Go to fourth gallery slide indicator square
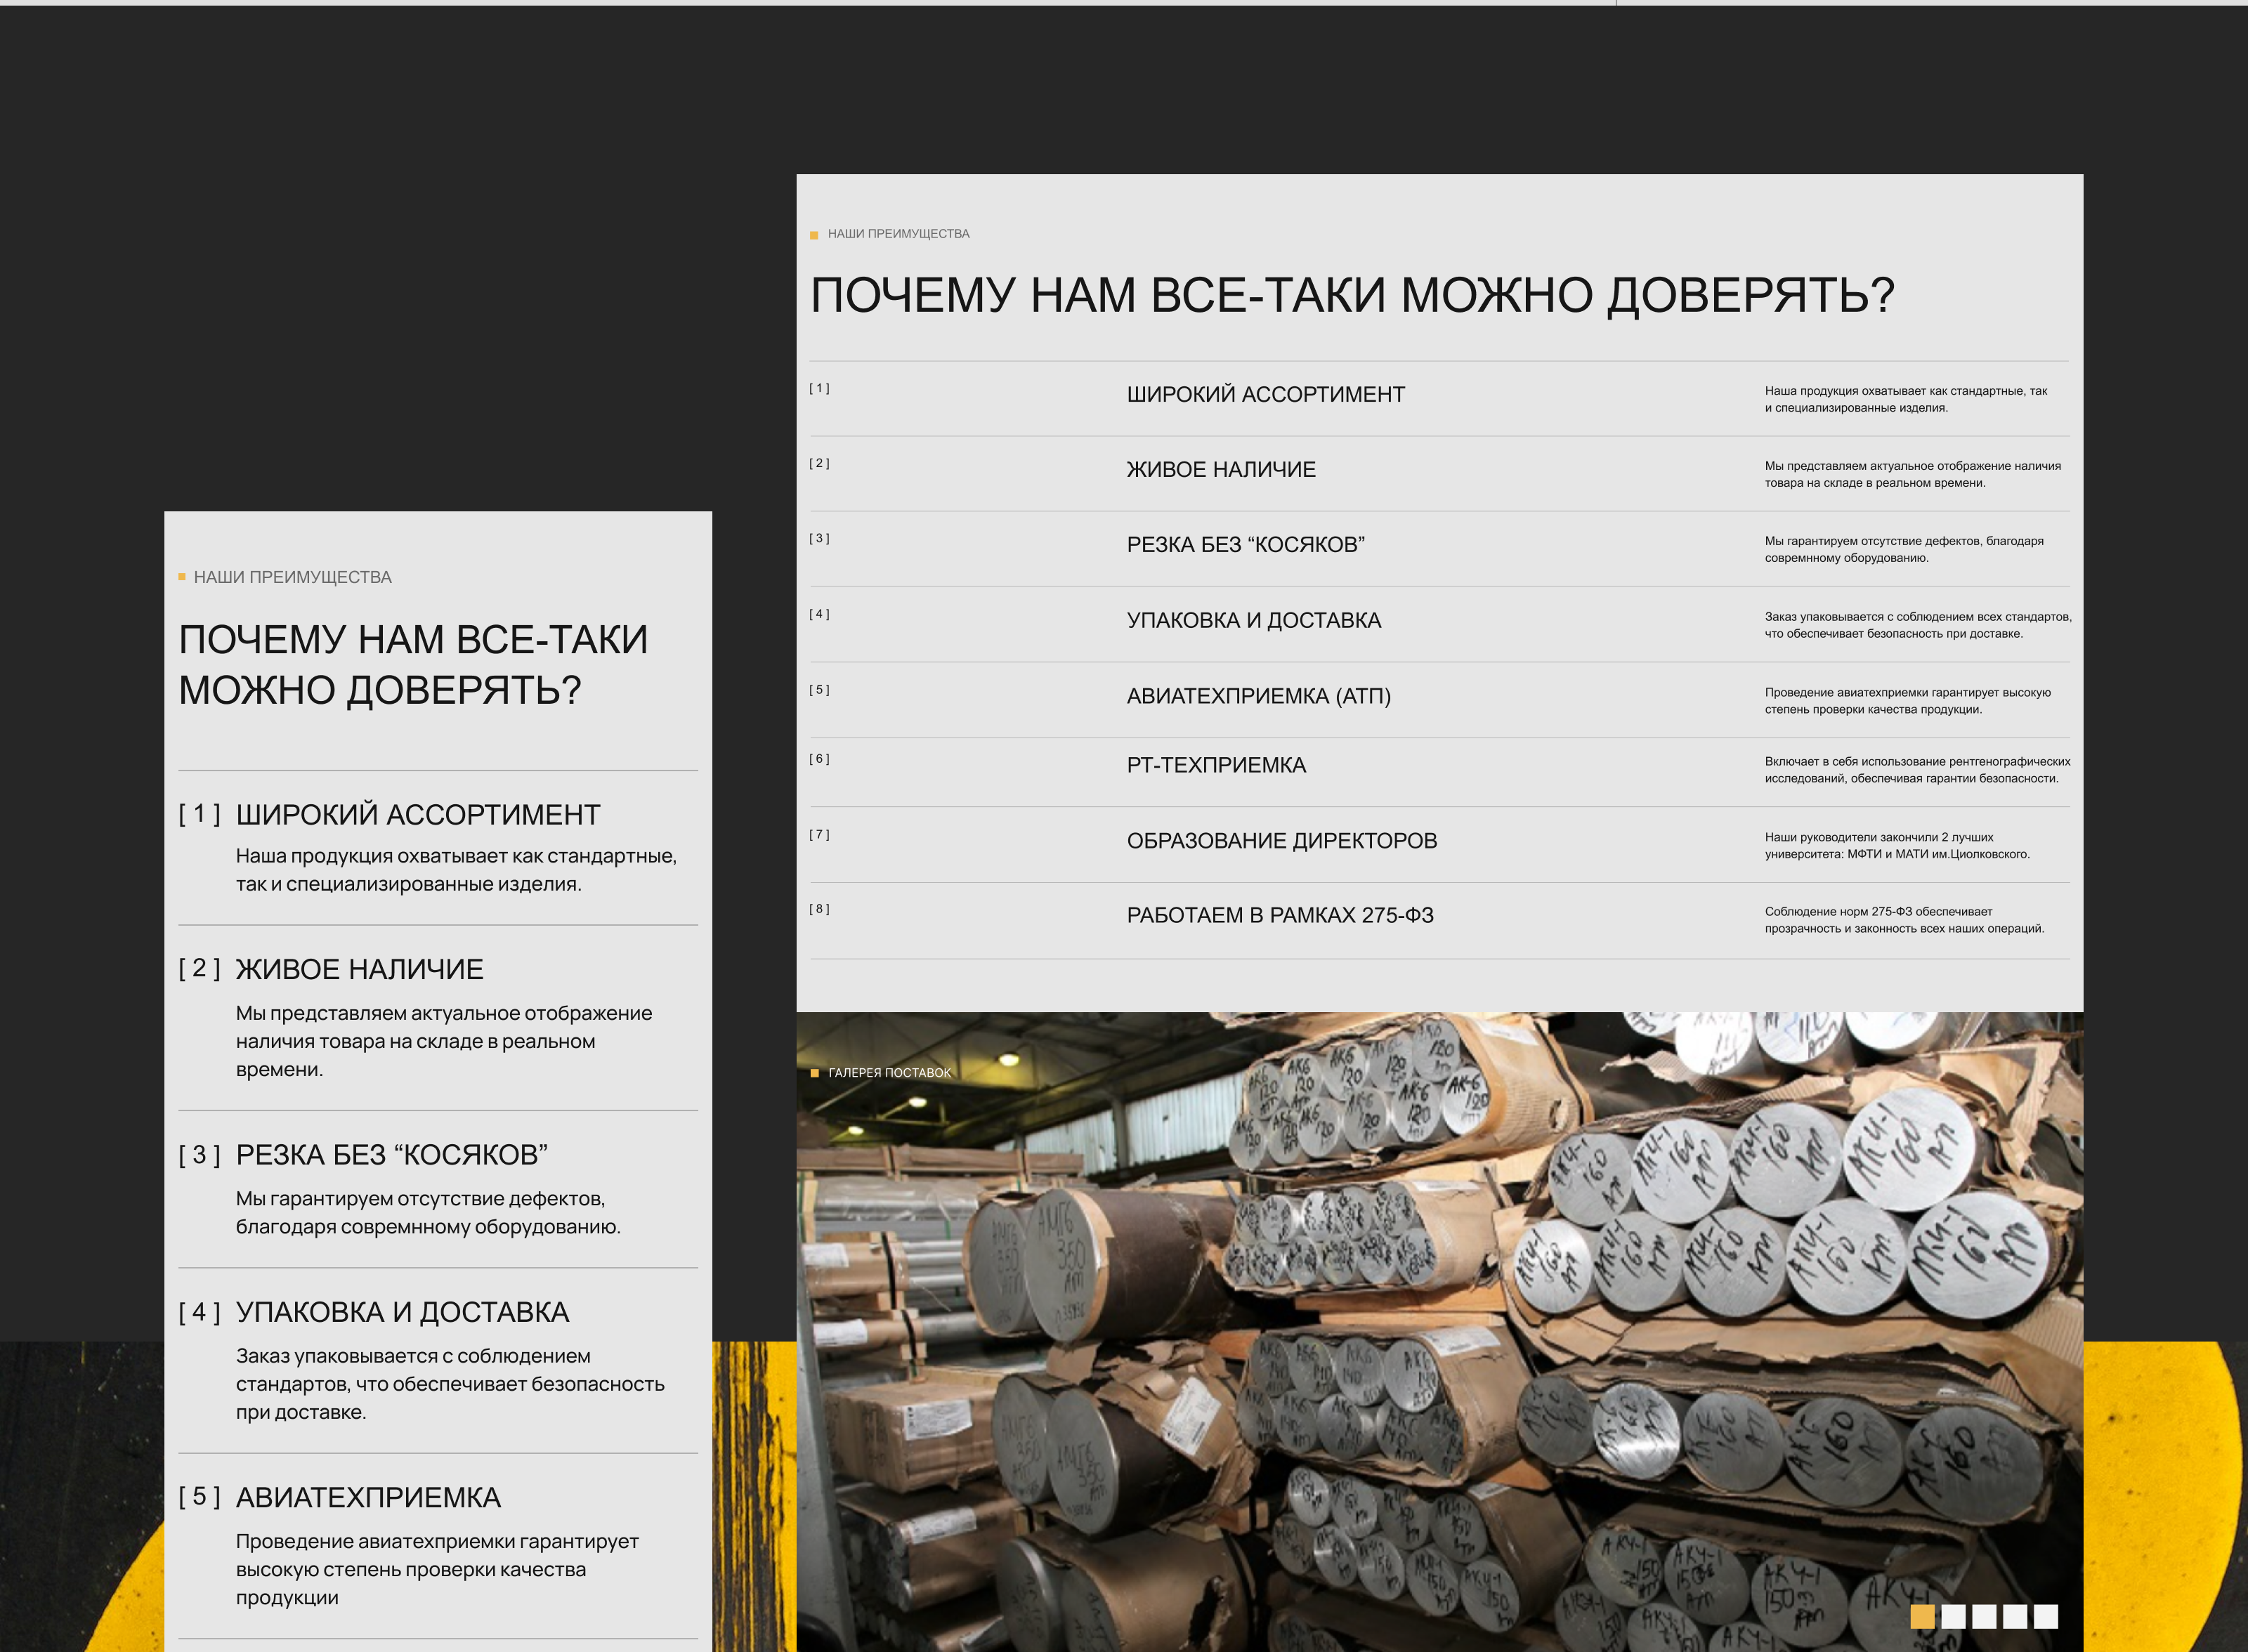2248x1652 pixels. tap(2015, 1616)
